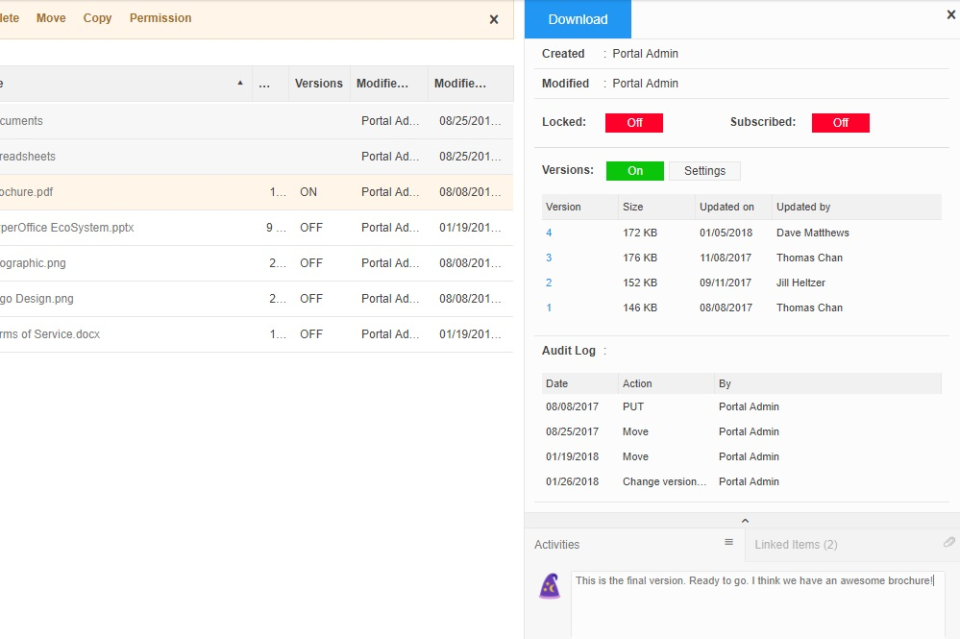Turn off the Versions toggle
This screenshot has width=960, height=639.
[x=634, y=170]
